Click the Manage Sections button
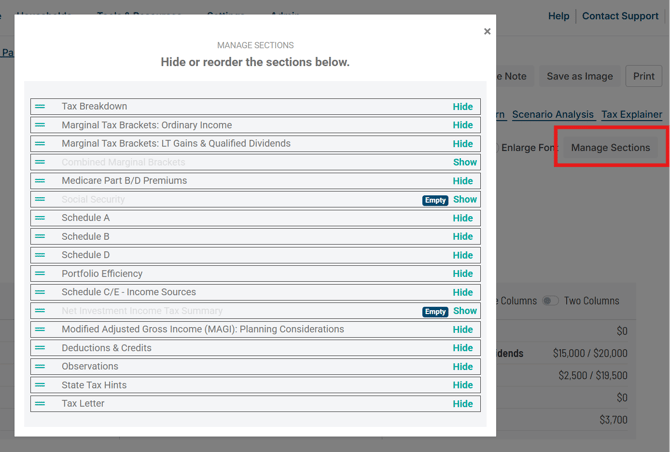 pos(610,148)
